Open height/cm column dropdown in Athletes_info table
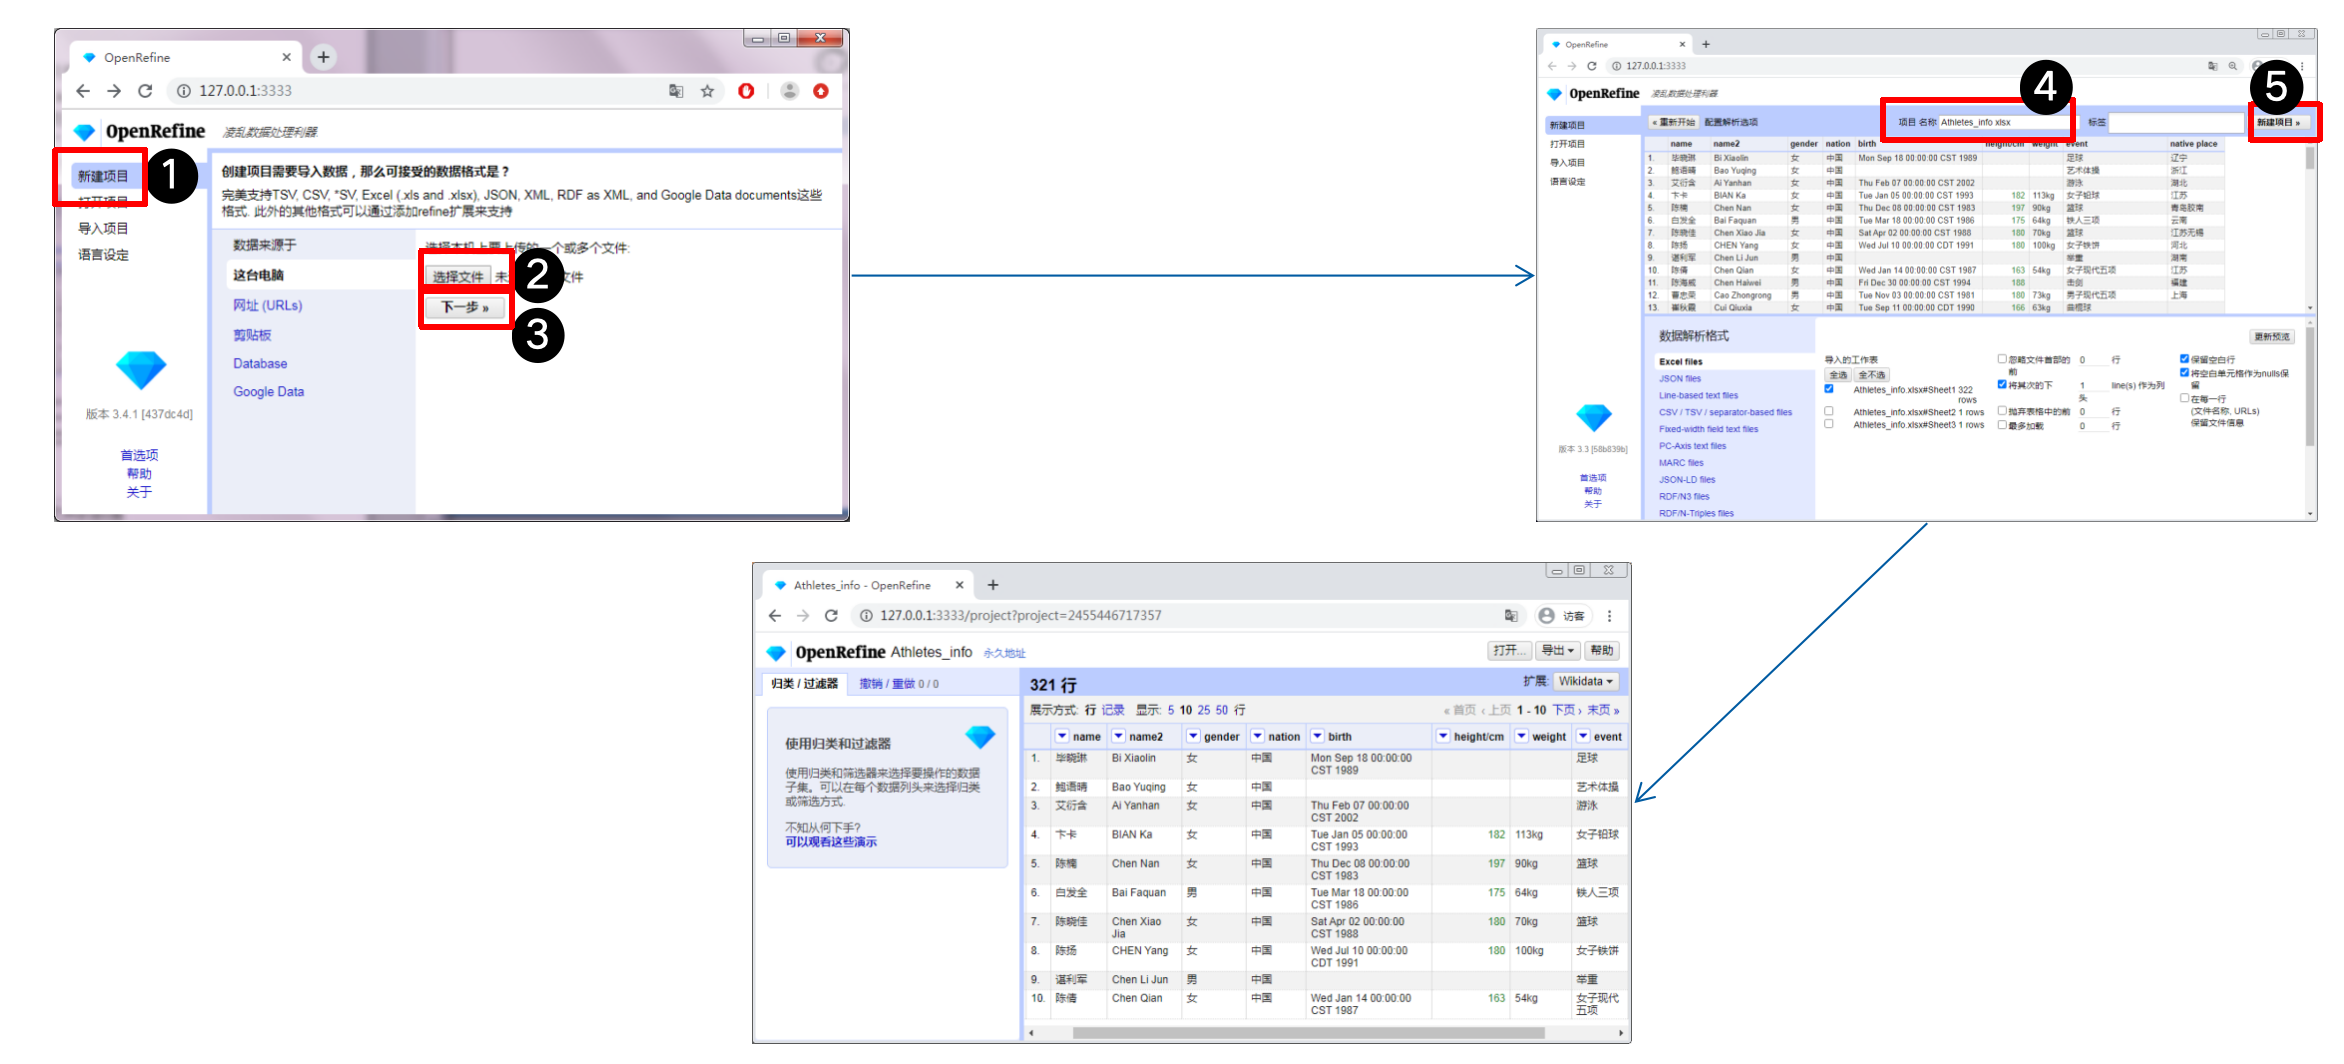Image resolution: width=2344 pixels, height=1064 pixels. point(1443,736)
